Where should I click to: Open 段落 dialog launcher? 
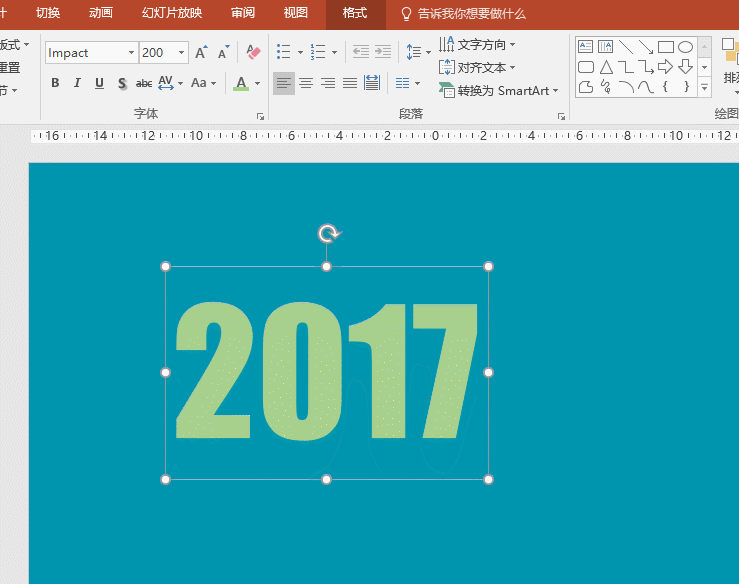click(x=561, y=116)
